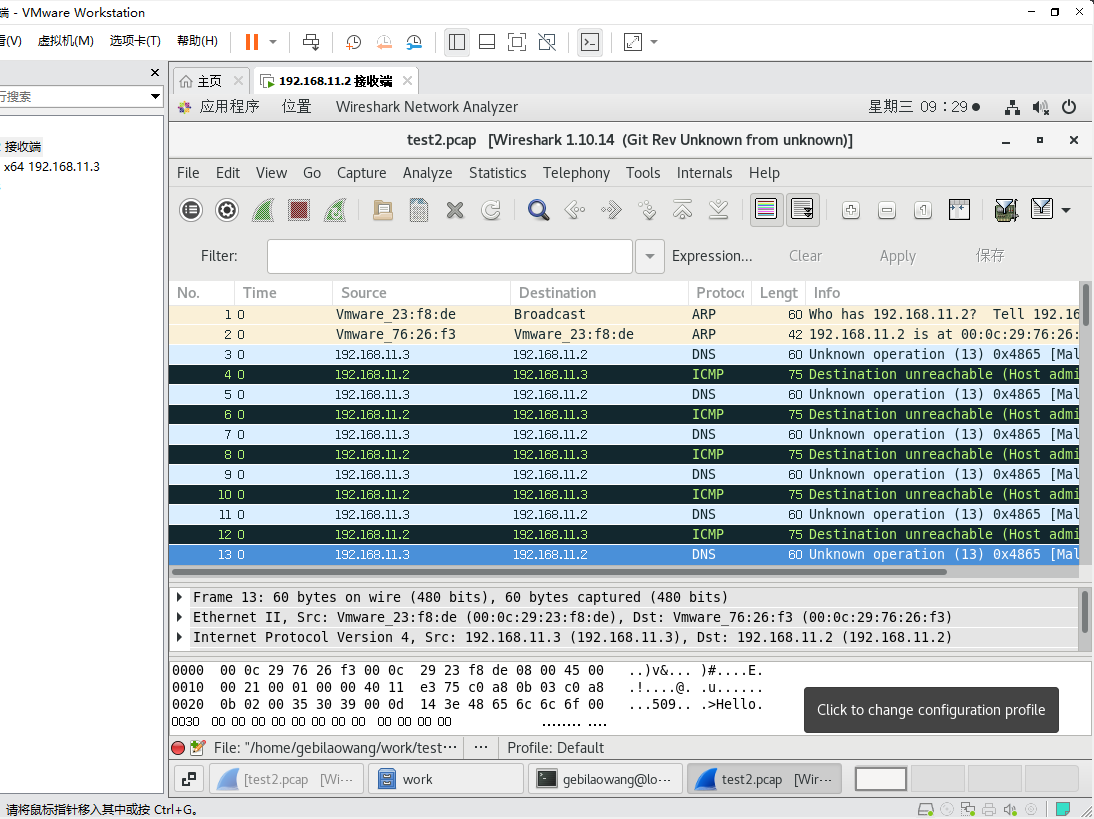Reload this capture file icon
Viewport: 1094px width, 819px height.
(x=491, y=210)
